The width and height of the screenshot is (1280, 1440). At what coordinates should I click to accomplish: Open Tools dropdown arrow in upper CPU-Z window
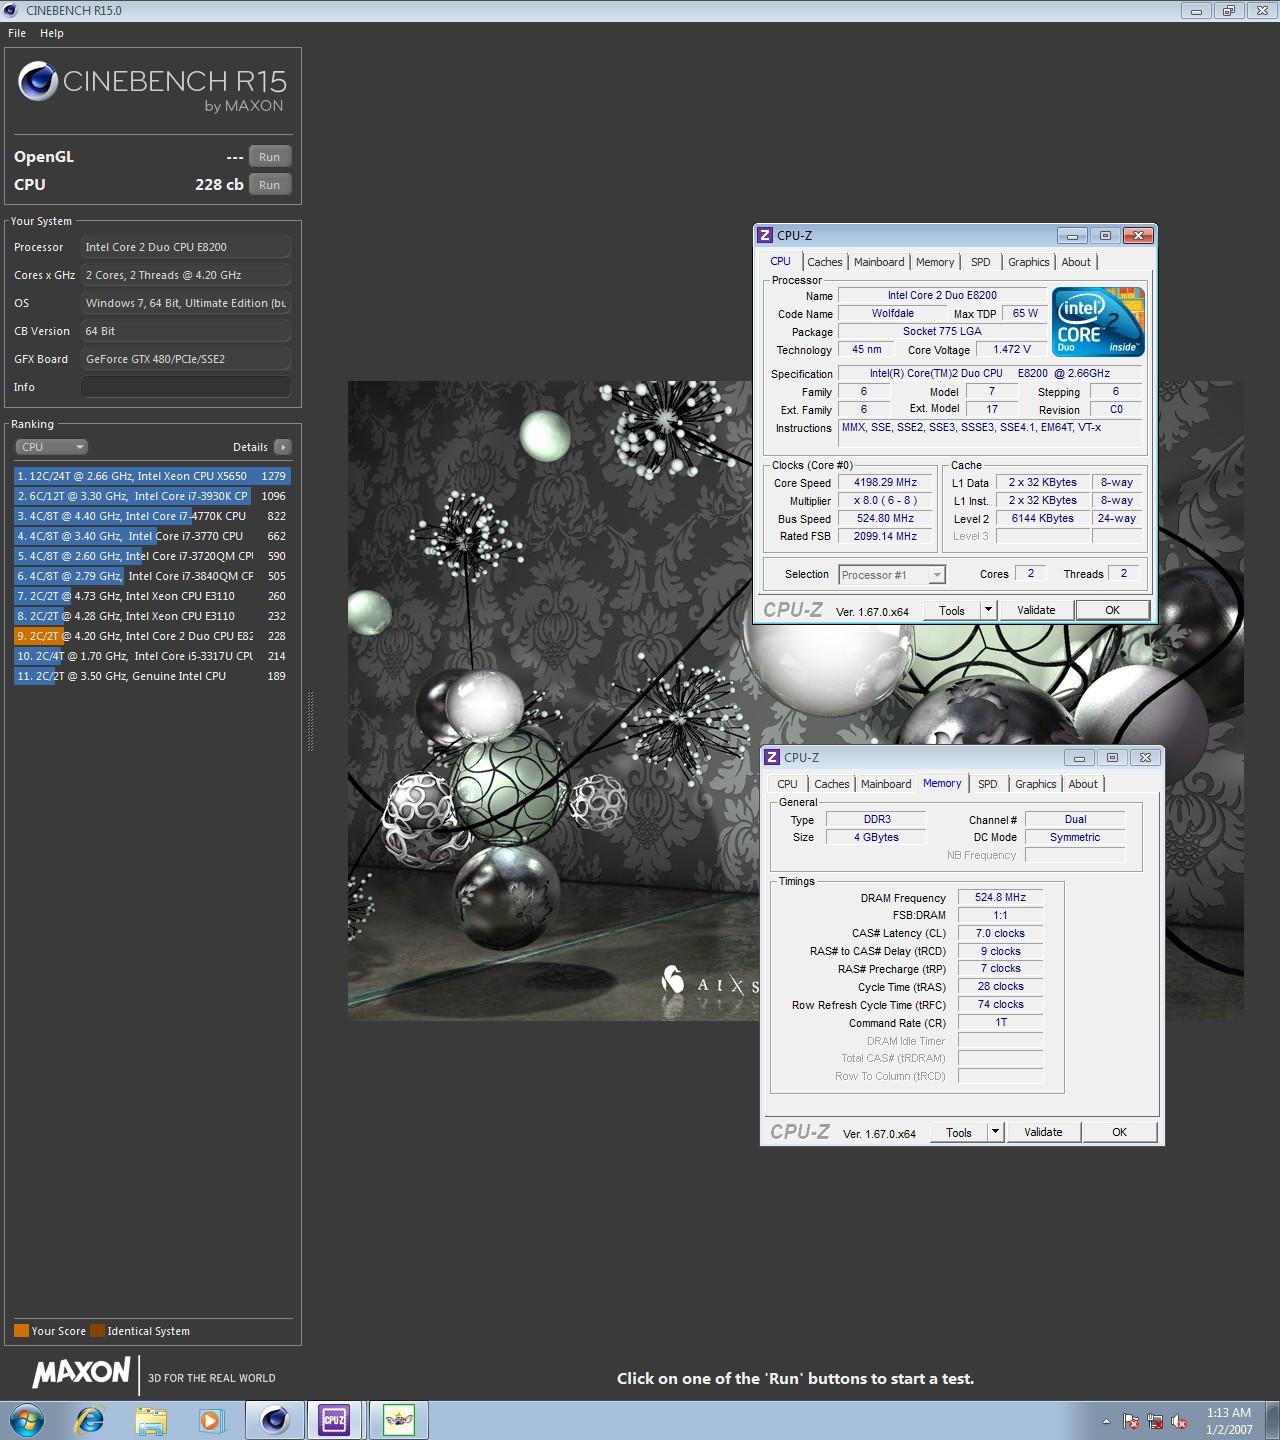988,610
